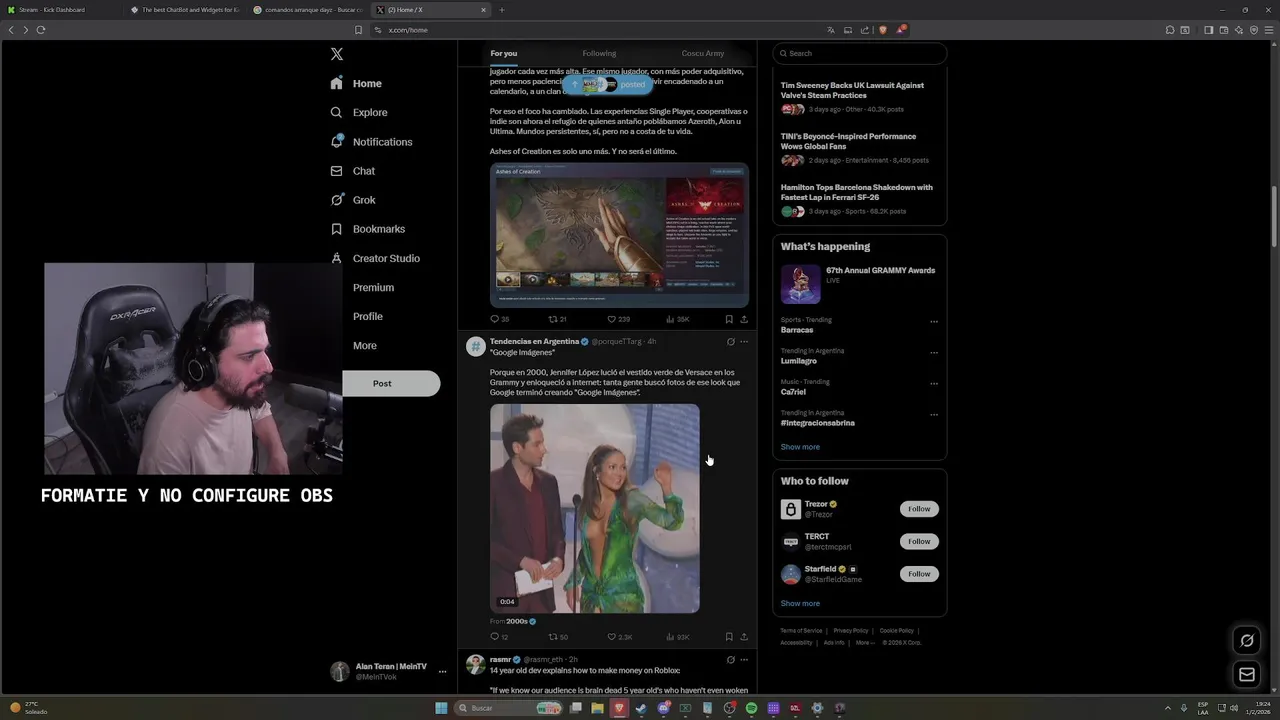Follow the TERCT account
The height and width of the screenshot is (720, 1280).
tap(919, 542)
